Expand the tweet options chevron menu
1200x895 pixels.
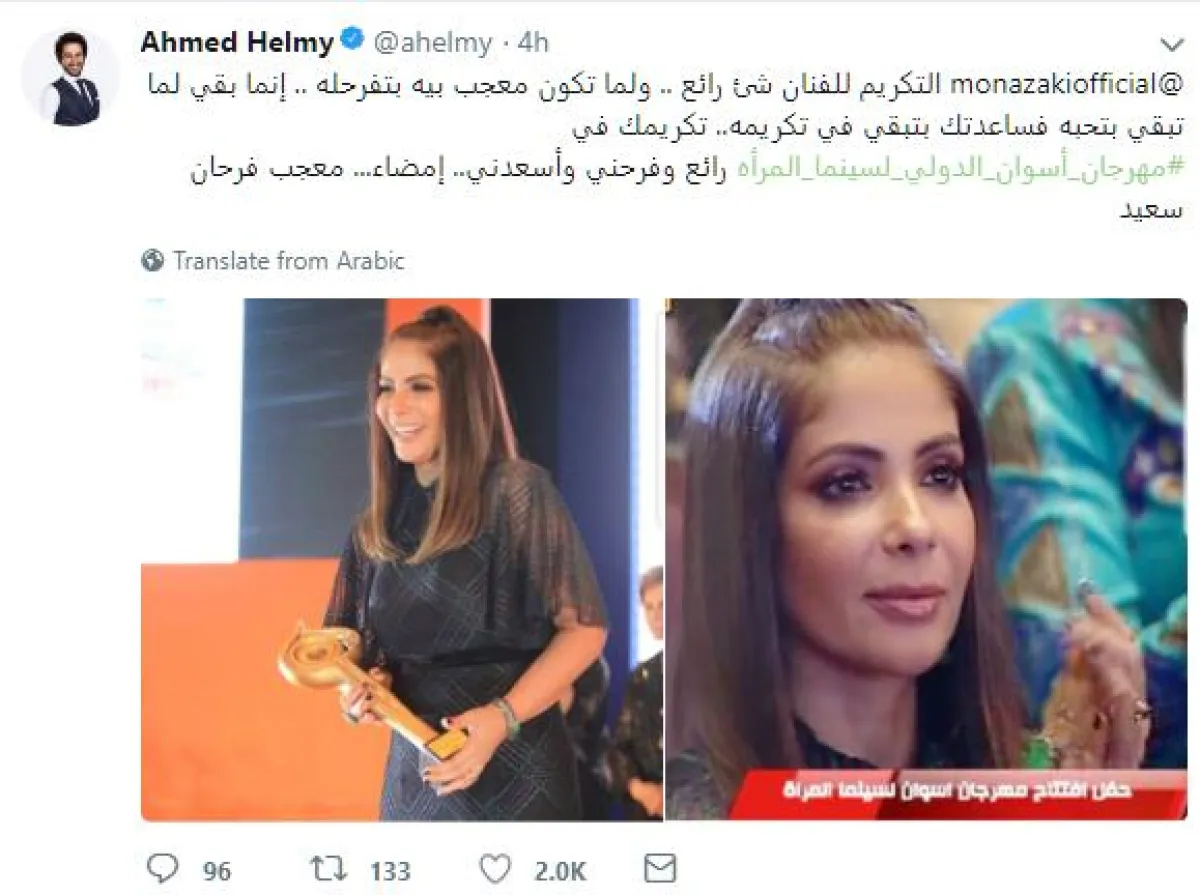[x=1172, y=45]
